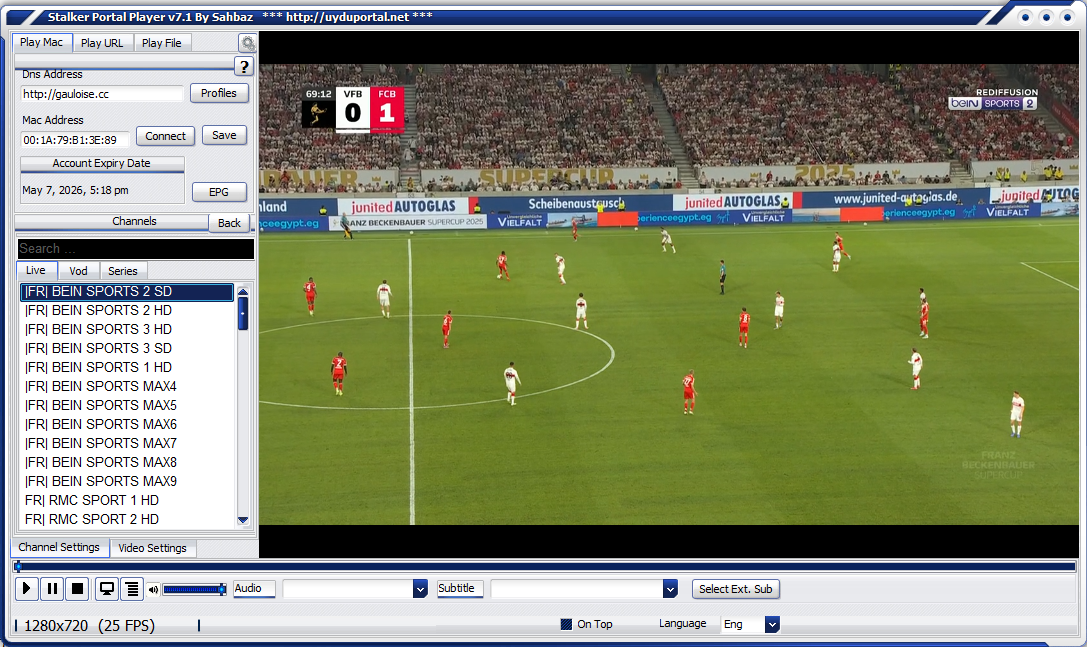Image resolution: width=1087 pixels, height=647 pixels.
Task: Click Select Ext. Sub button
Action: (736, 589)
